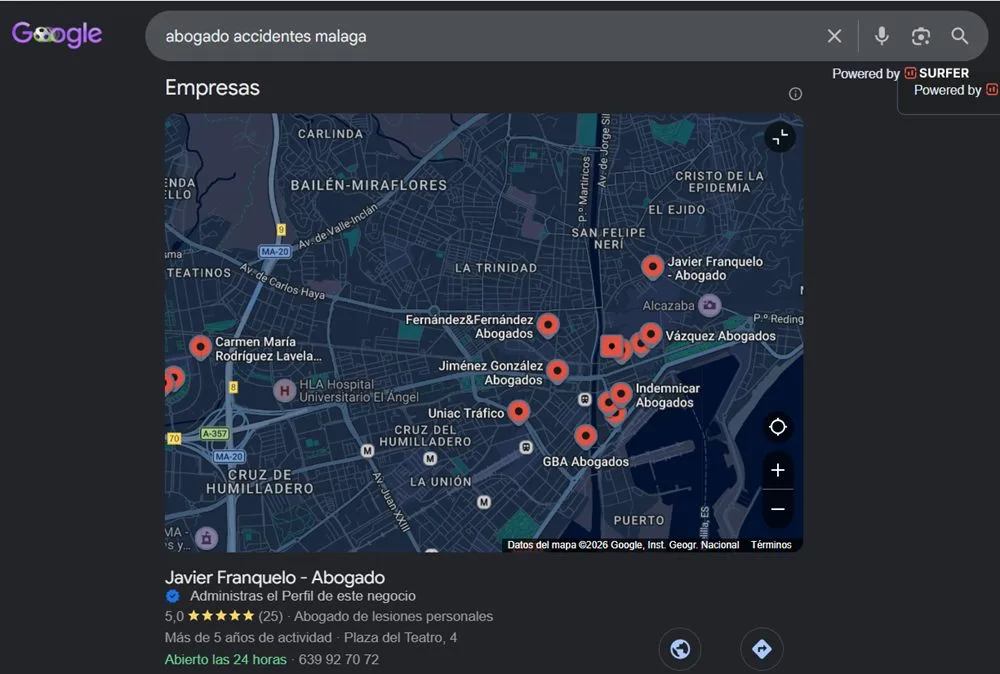Zoom in the map with plus button

click(777, 471)
